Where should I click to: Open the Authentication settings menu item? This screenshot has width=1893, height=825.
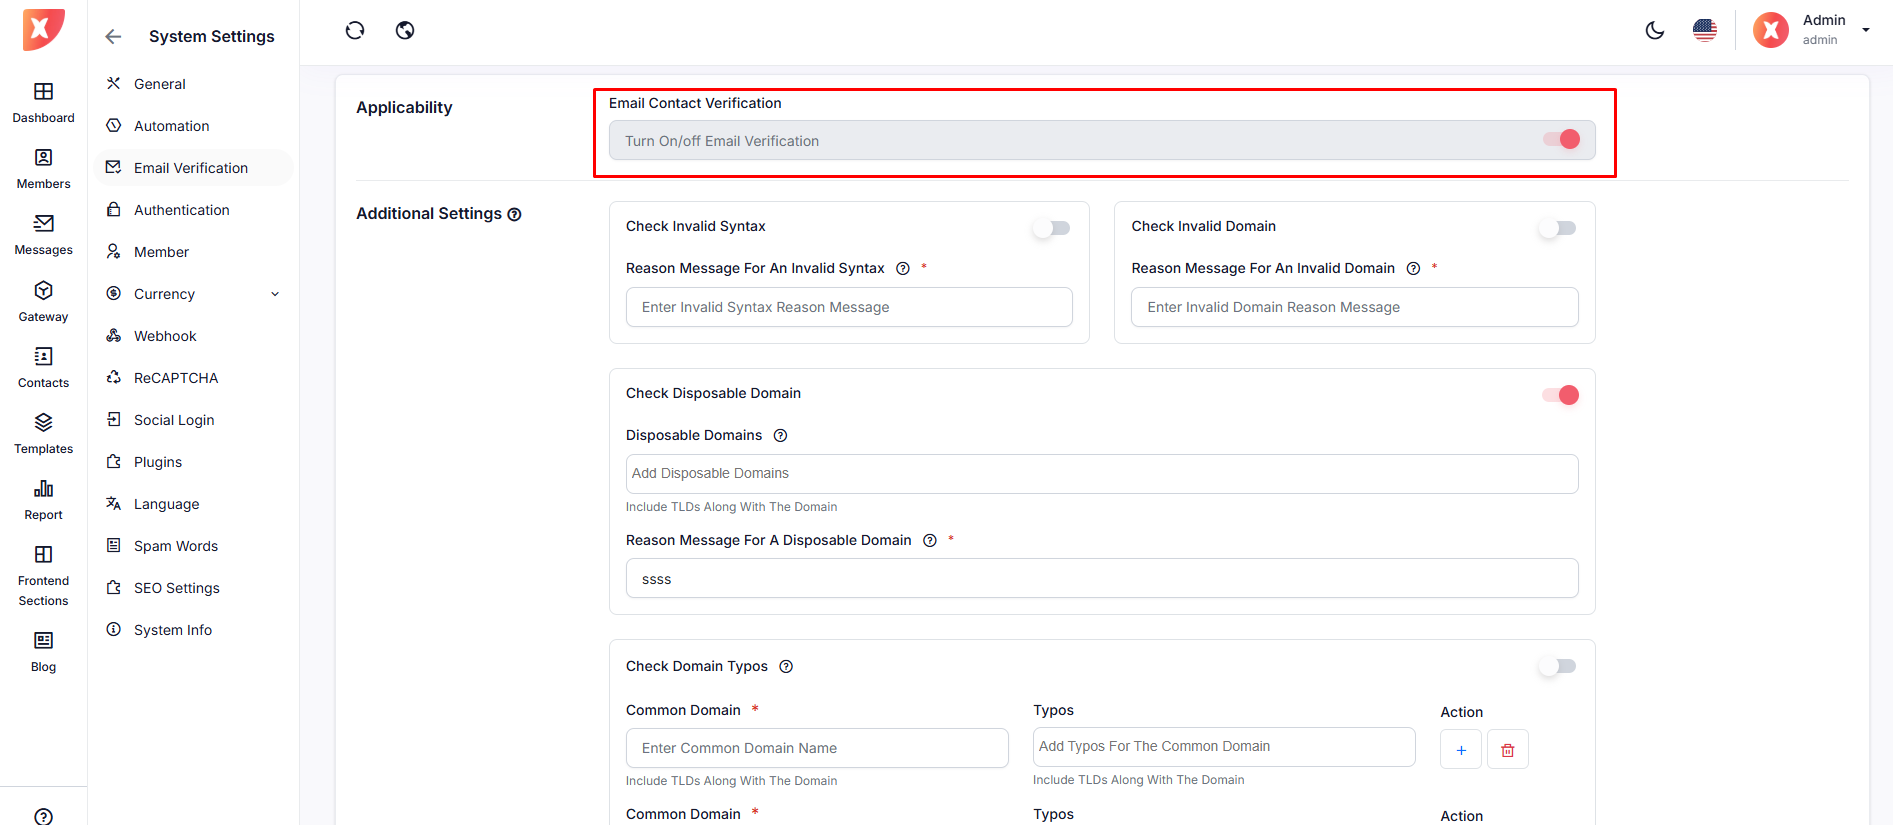181,210
